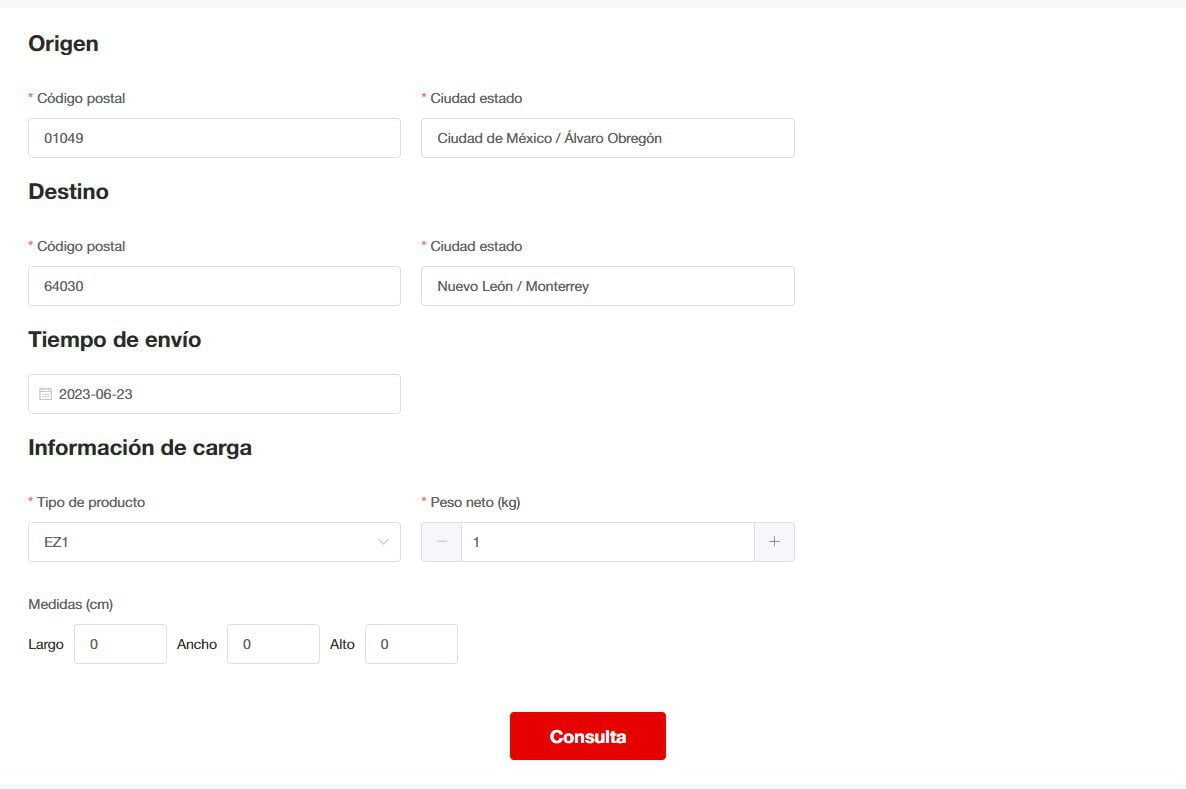The width and height of the screenshot is (1186, 789).
Task: Click the Origen section heading
Action: pyautogui.click(x=63, y=44)
